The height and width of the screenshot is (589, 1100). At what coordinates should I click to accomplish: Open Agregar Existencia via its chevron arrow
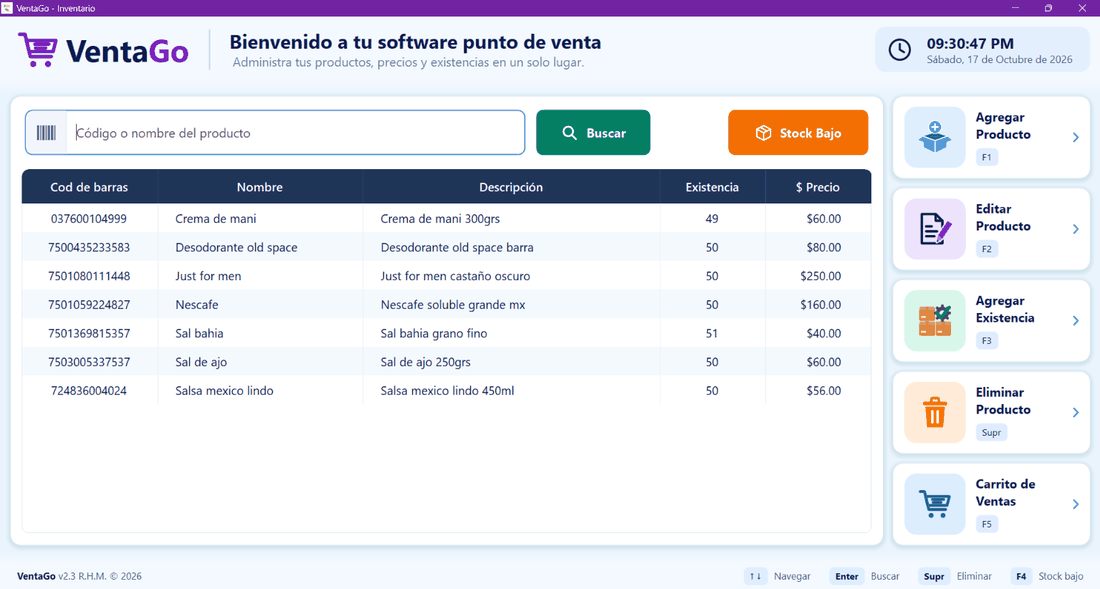pyautogui.click(x=1075, y=320)
